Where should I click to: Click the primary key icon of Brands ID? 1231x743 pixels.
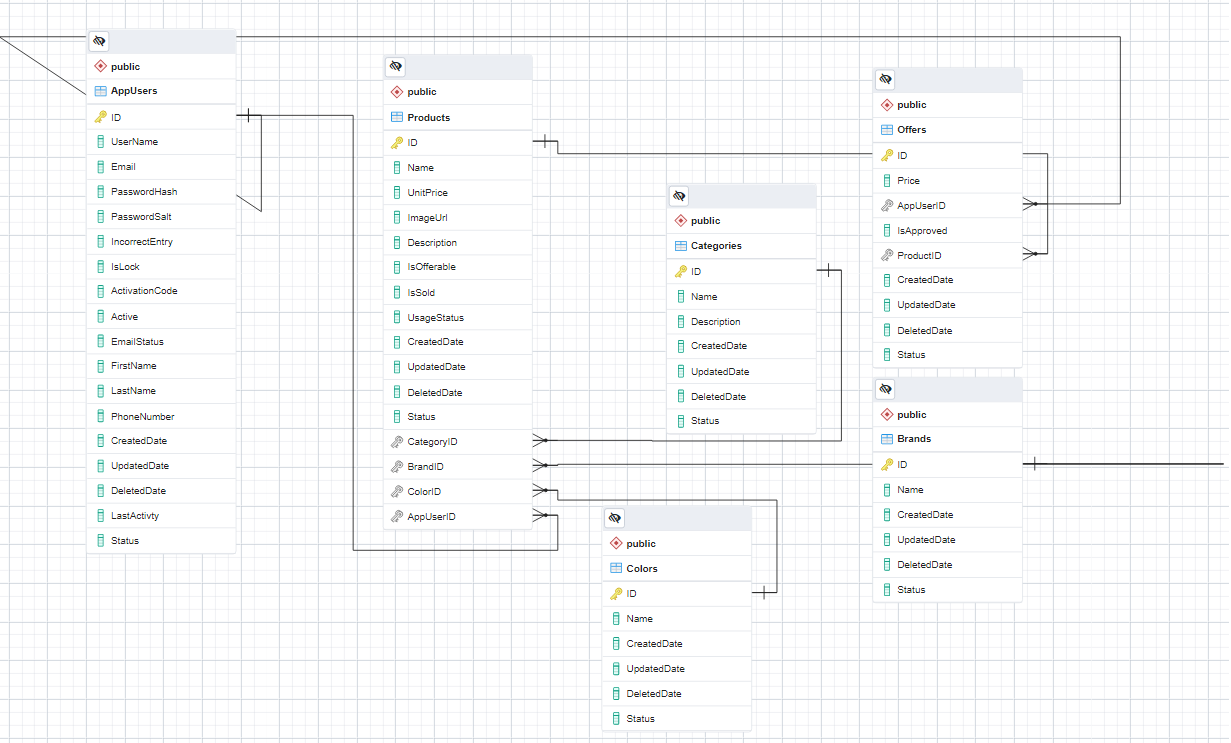pos(886,464)
